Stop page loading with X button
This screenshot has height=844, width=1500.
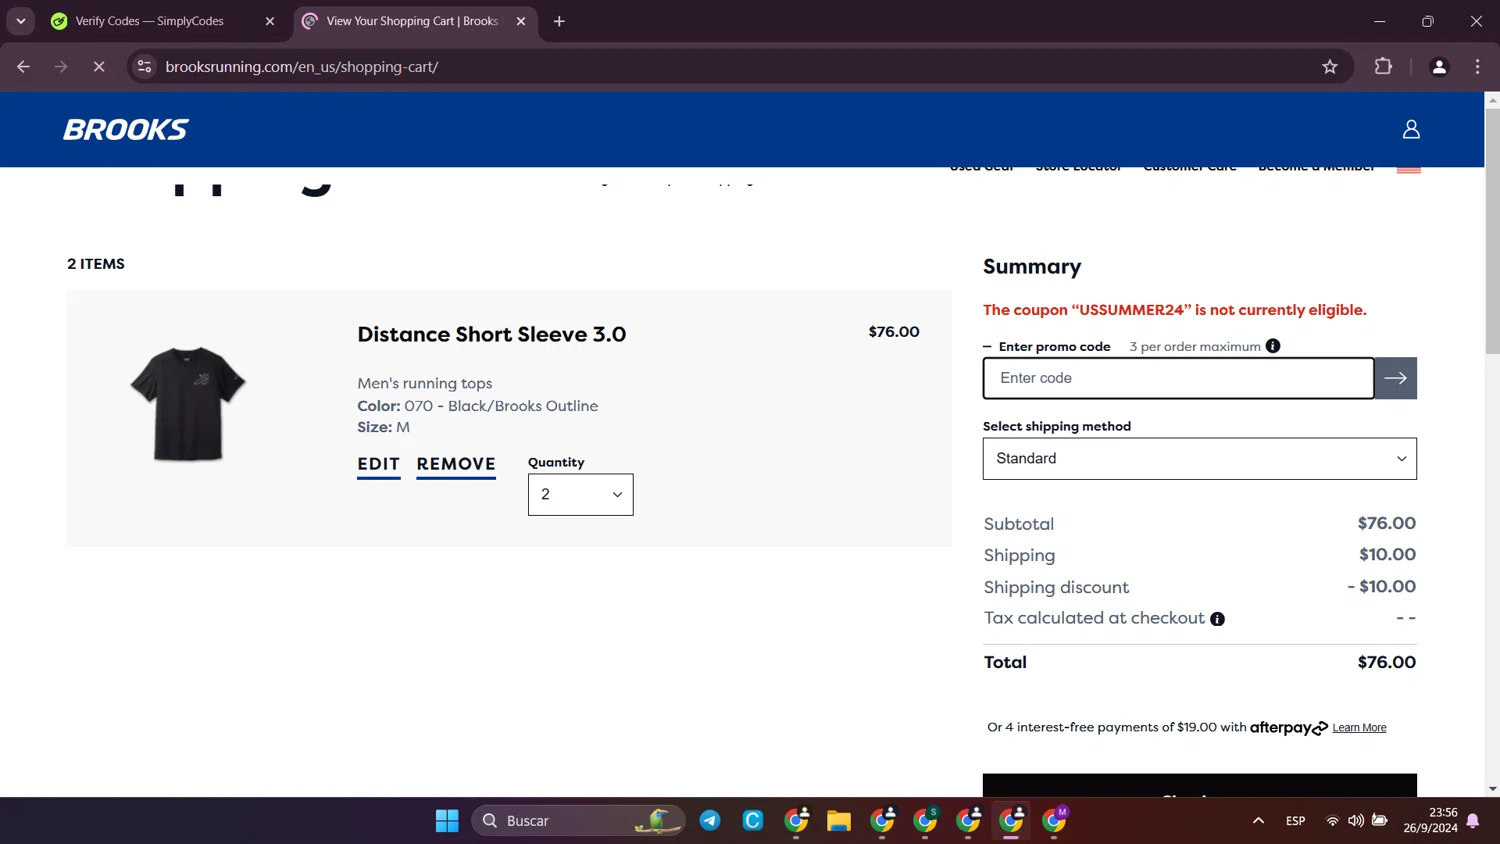[x=99, y=67]
